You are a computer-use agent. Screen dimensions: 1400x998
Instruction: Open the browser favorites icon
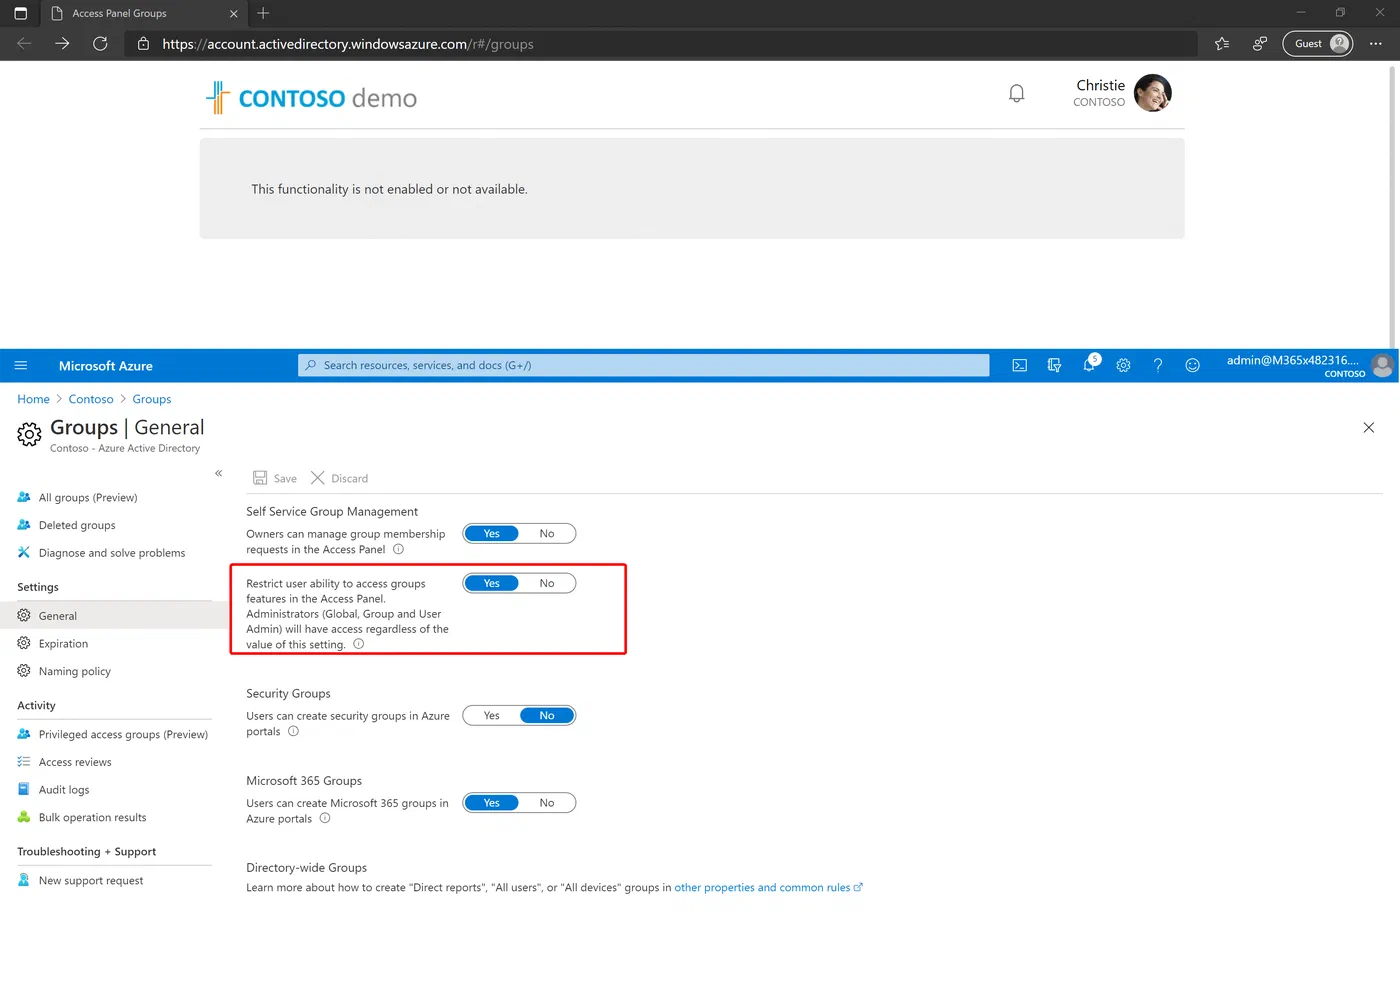[x=1222, y=44]
